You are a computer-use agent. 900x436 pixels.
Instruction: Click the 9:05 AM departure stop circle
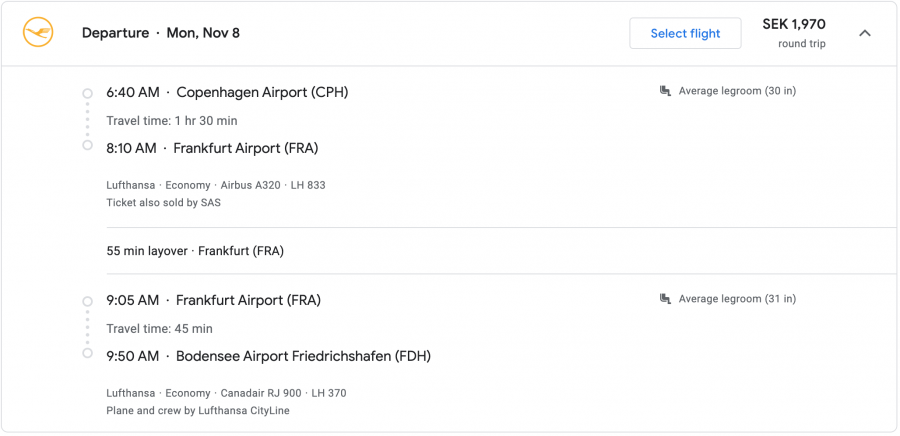point(87,301)
